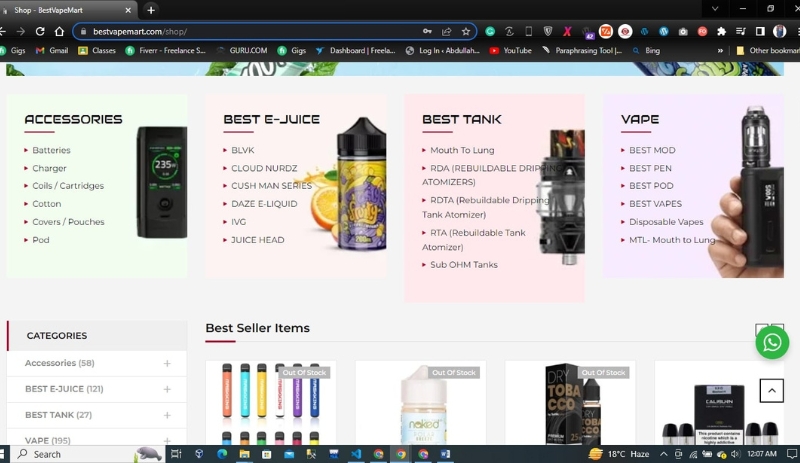The image size is (800, 463).
Task: Open the WhatsApp chat bubble
Action: point(772,342)
